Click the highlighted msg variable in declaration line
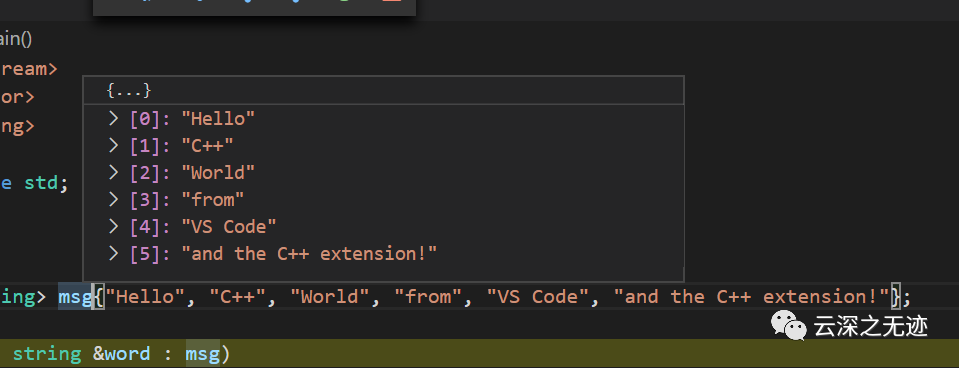This screenshot has width=959, height=368. [74, 297]
